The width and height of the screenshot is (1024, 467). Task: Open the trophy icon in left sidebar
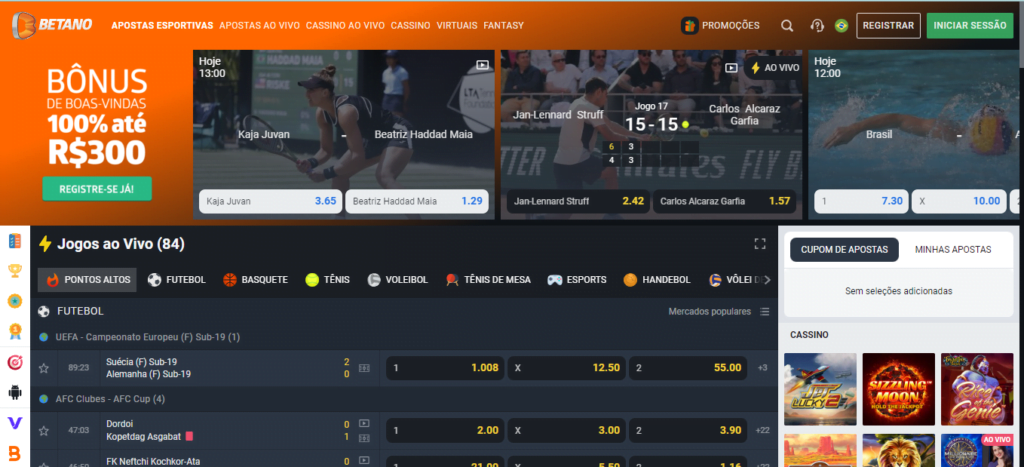click(14, 270)
